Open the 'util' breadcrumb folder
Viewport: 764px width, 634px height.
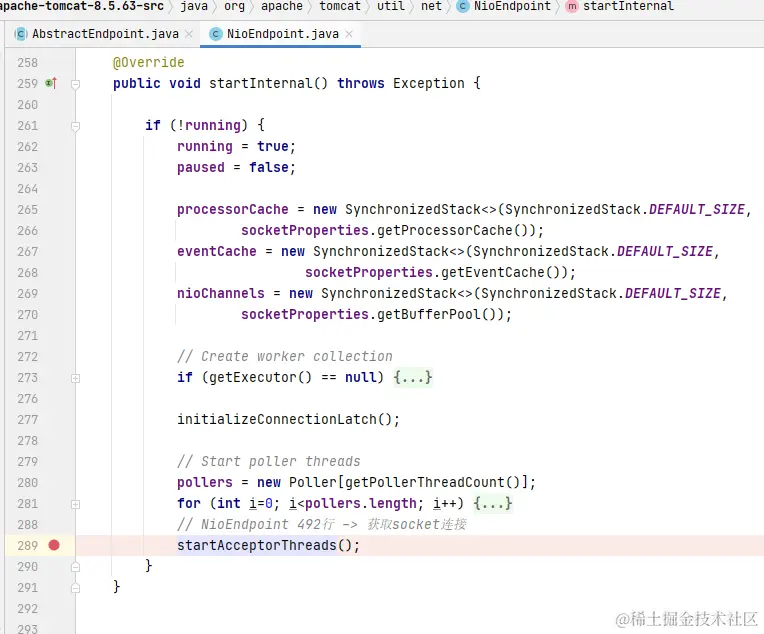pos(391,6)
